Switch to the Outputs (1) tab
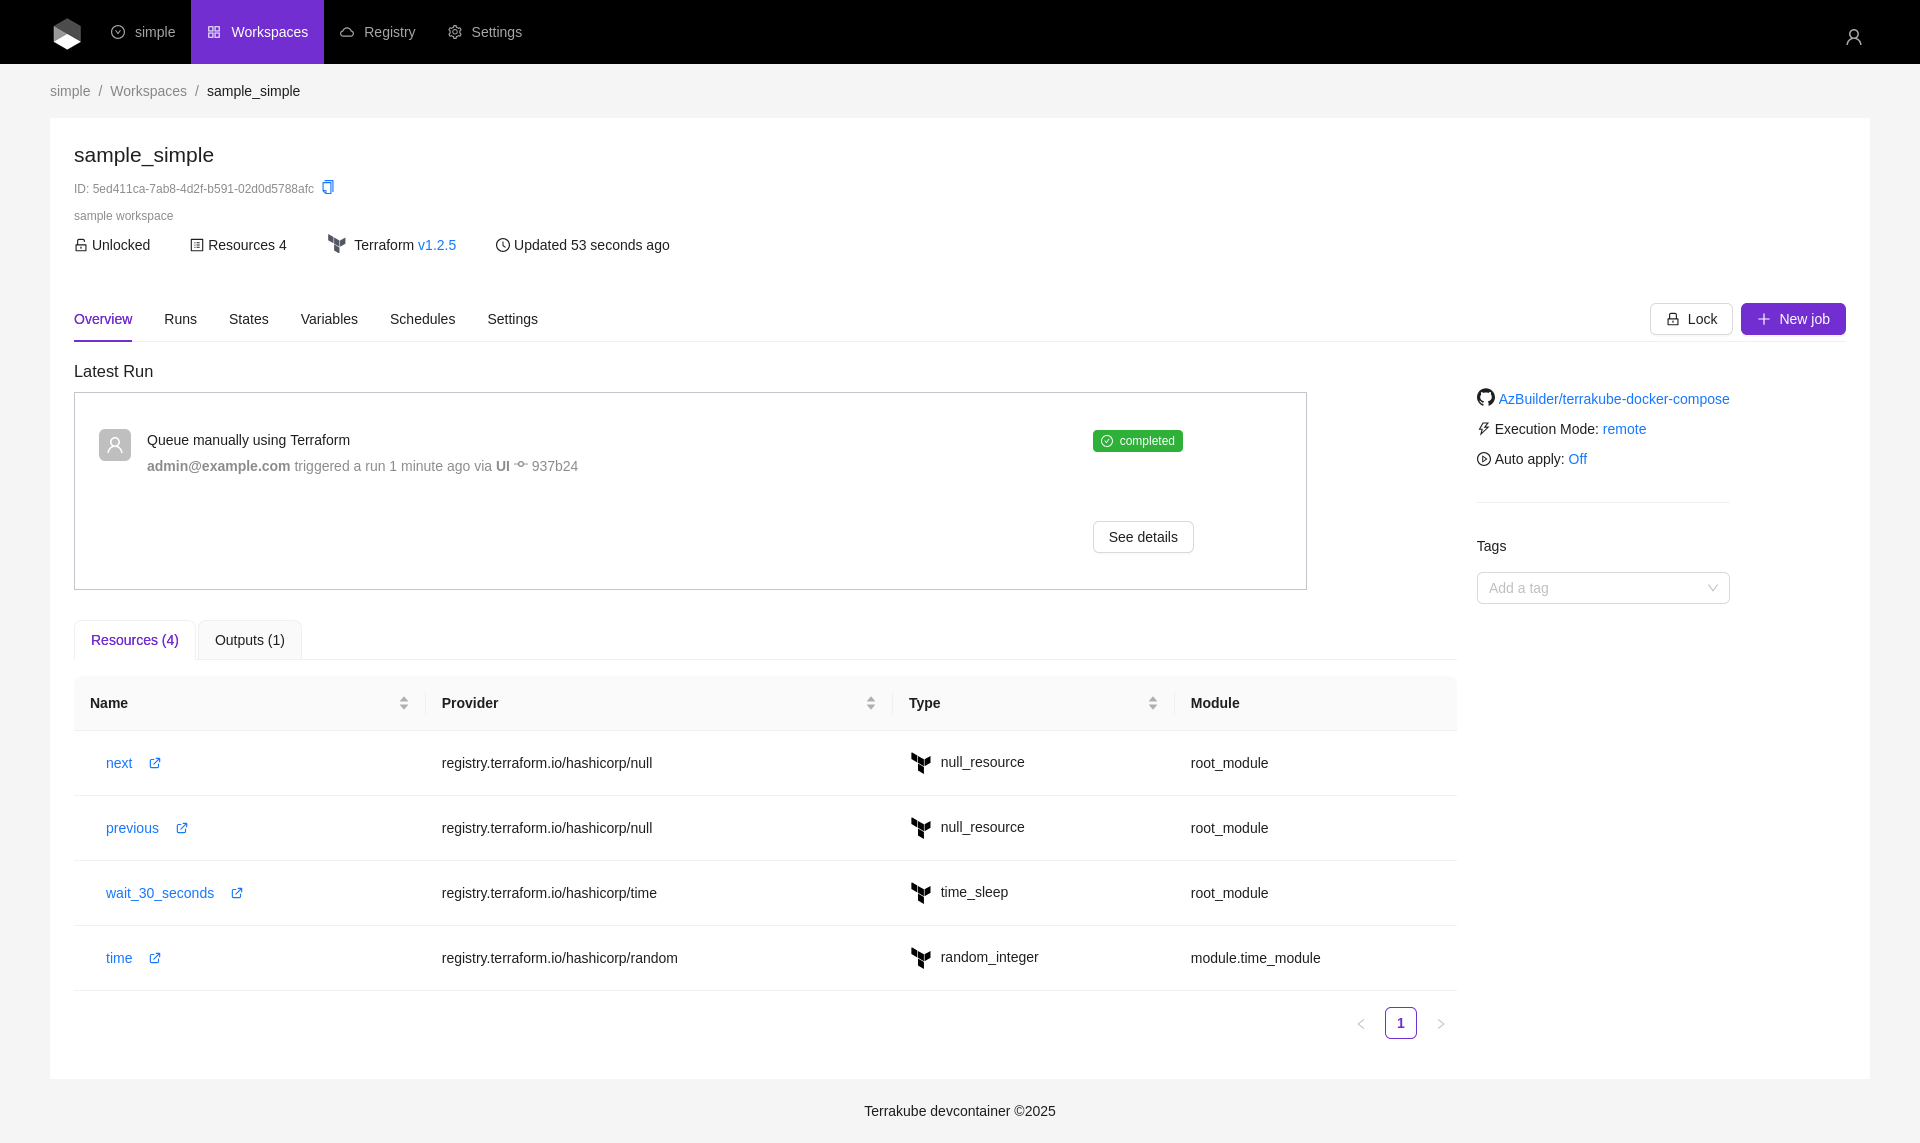 coord(249,640)
